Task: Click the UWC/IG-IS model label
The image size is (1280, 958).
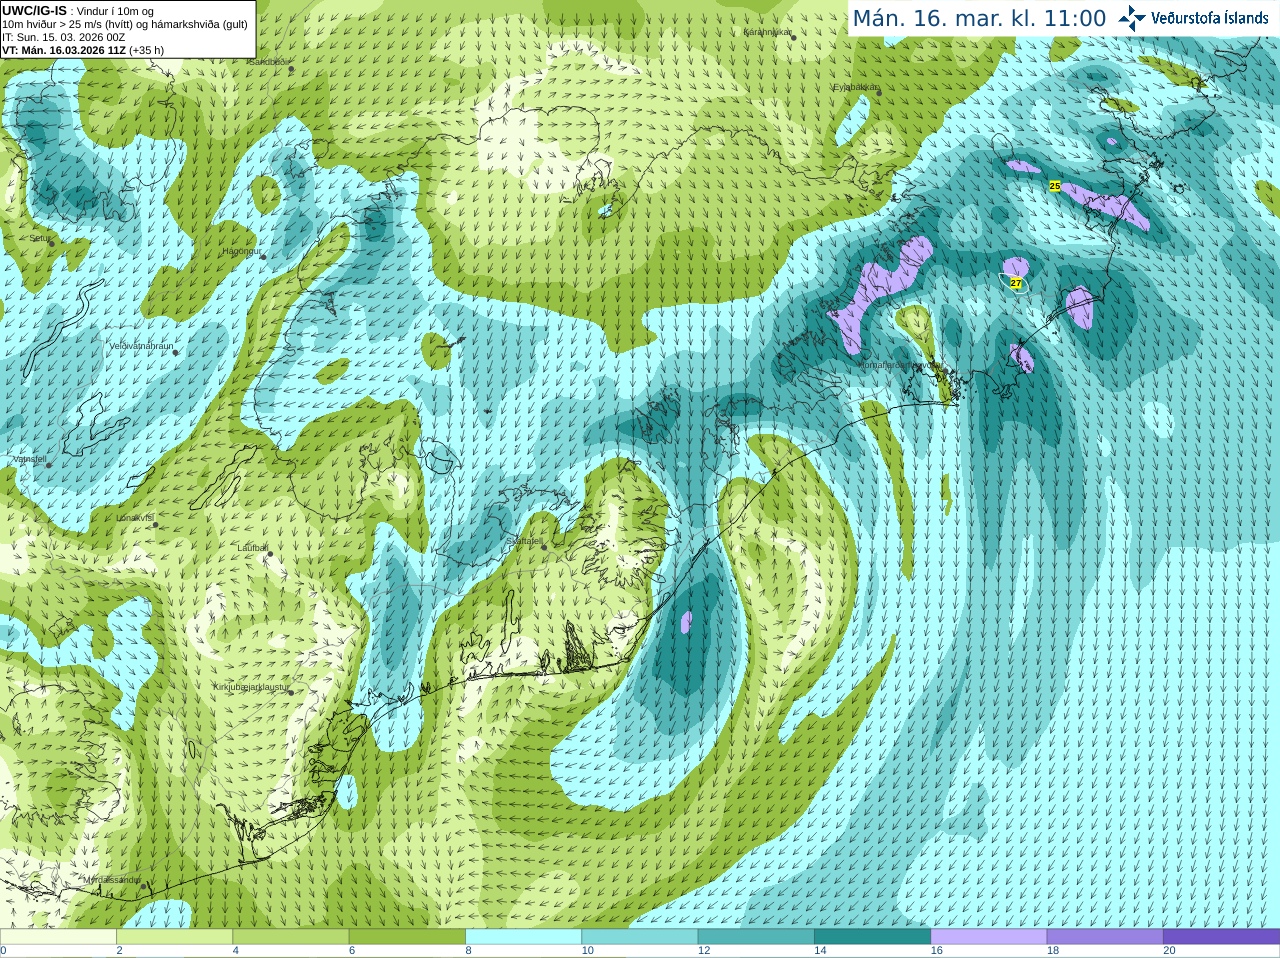Action: tap(34, 10)
